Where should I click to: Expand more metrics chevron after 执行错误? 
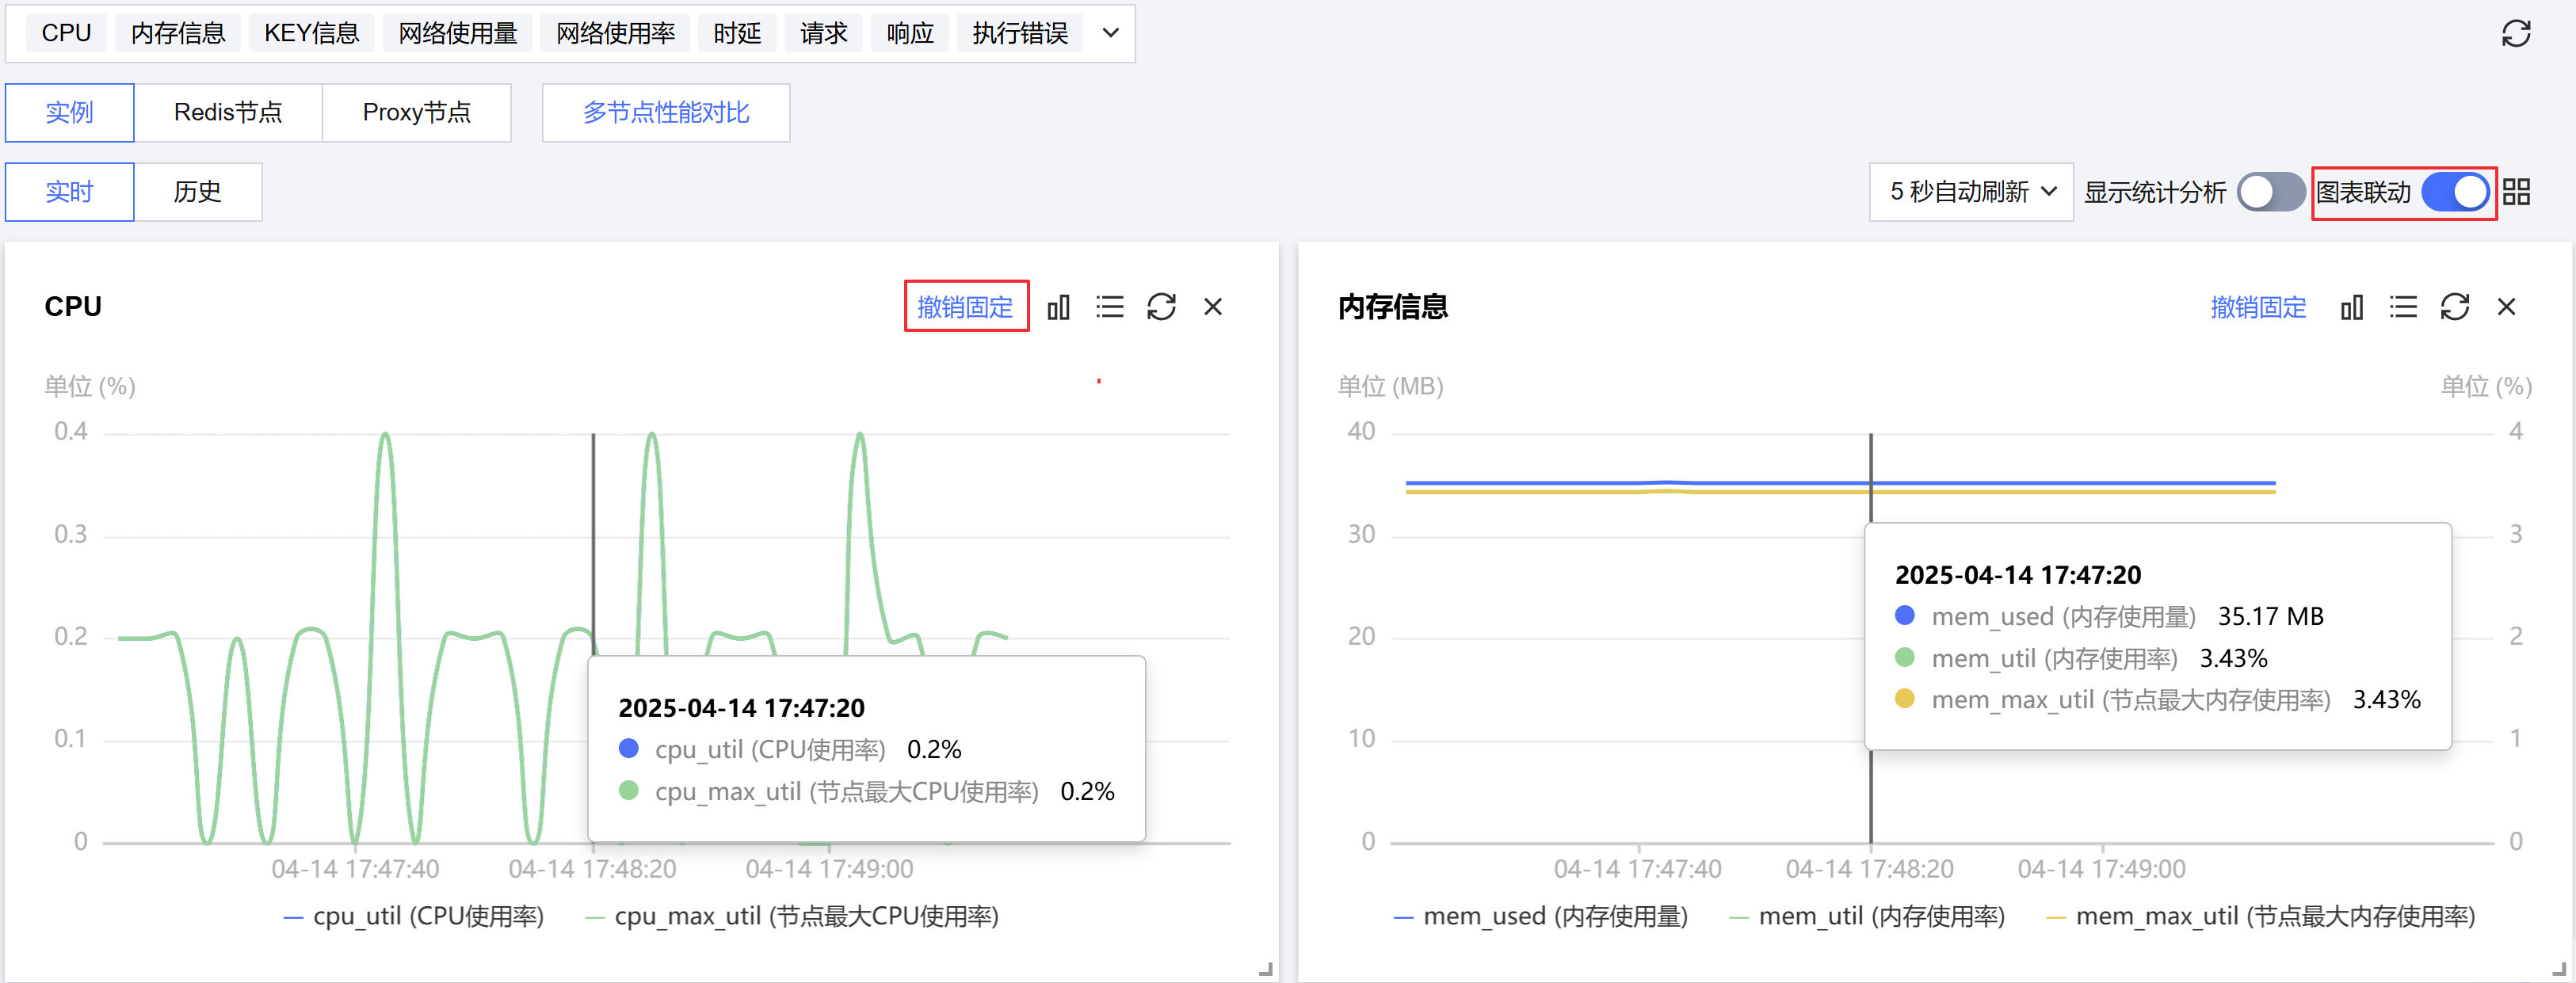pos(1110,33)
